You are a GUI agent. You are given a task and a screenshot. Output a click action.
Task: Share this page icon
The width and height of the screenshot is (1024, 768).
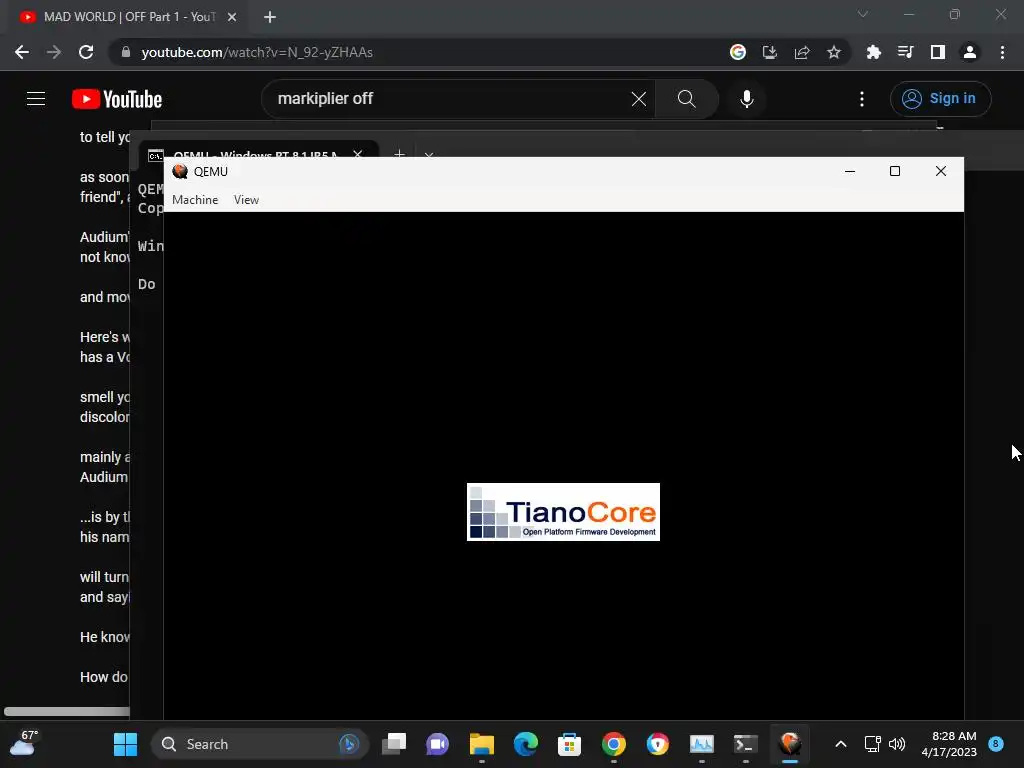[802, 52]
